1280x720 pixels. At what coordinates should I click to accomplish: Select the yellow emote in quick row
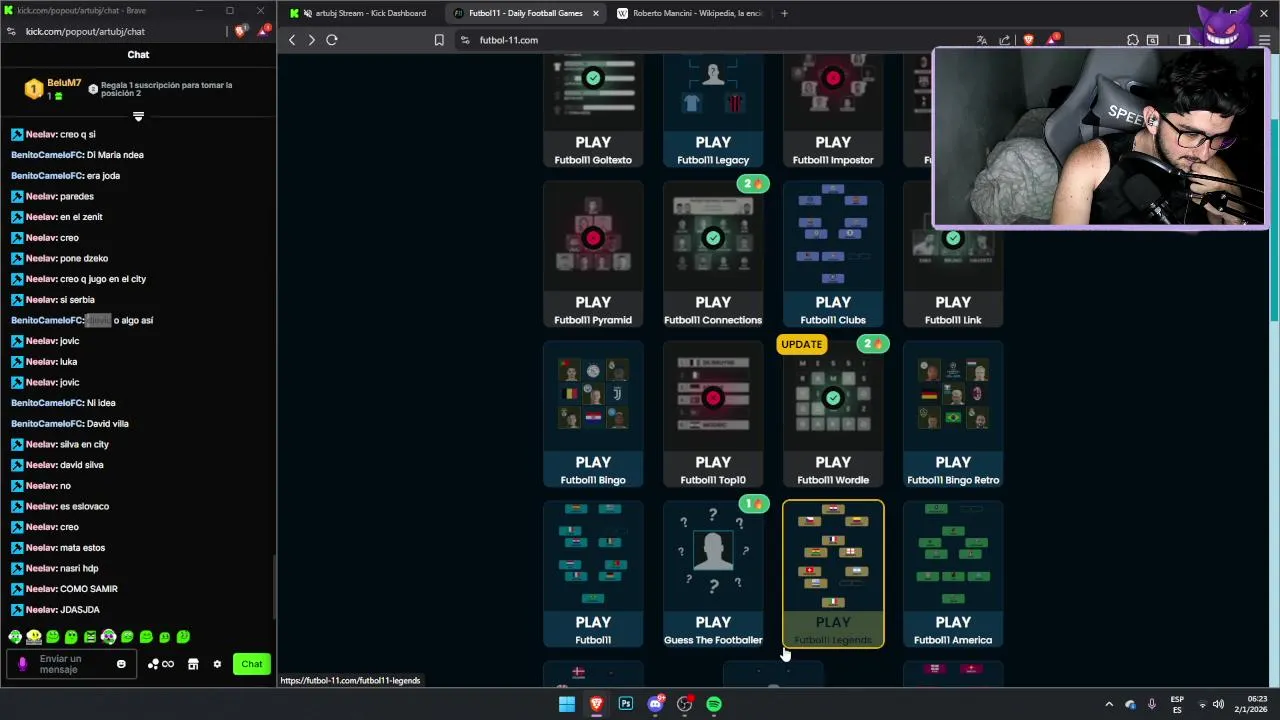click(x=34, y=637)
